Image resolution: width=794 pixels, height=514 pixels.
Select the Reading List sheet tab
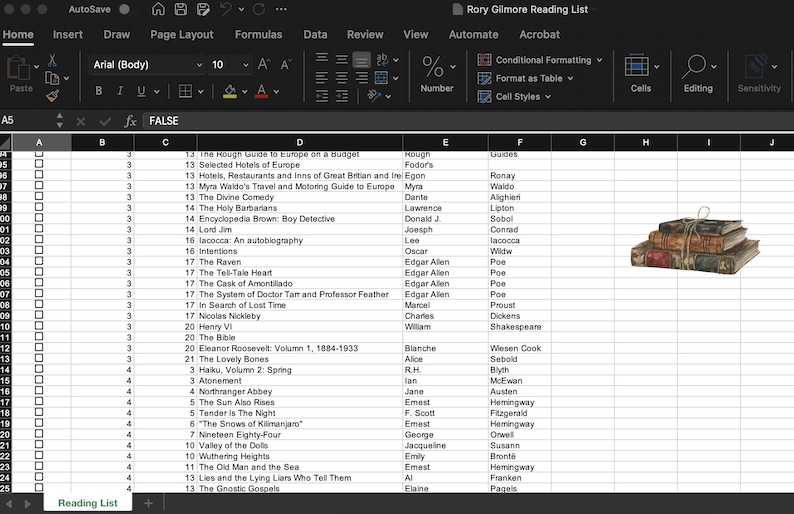coord(88,503)
